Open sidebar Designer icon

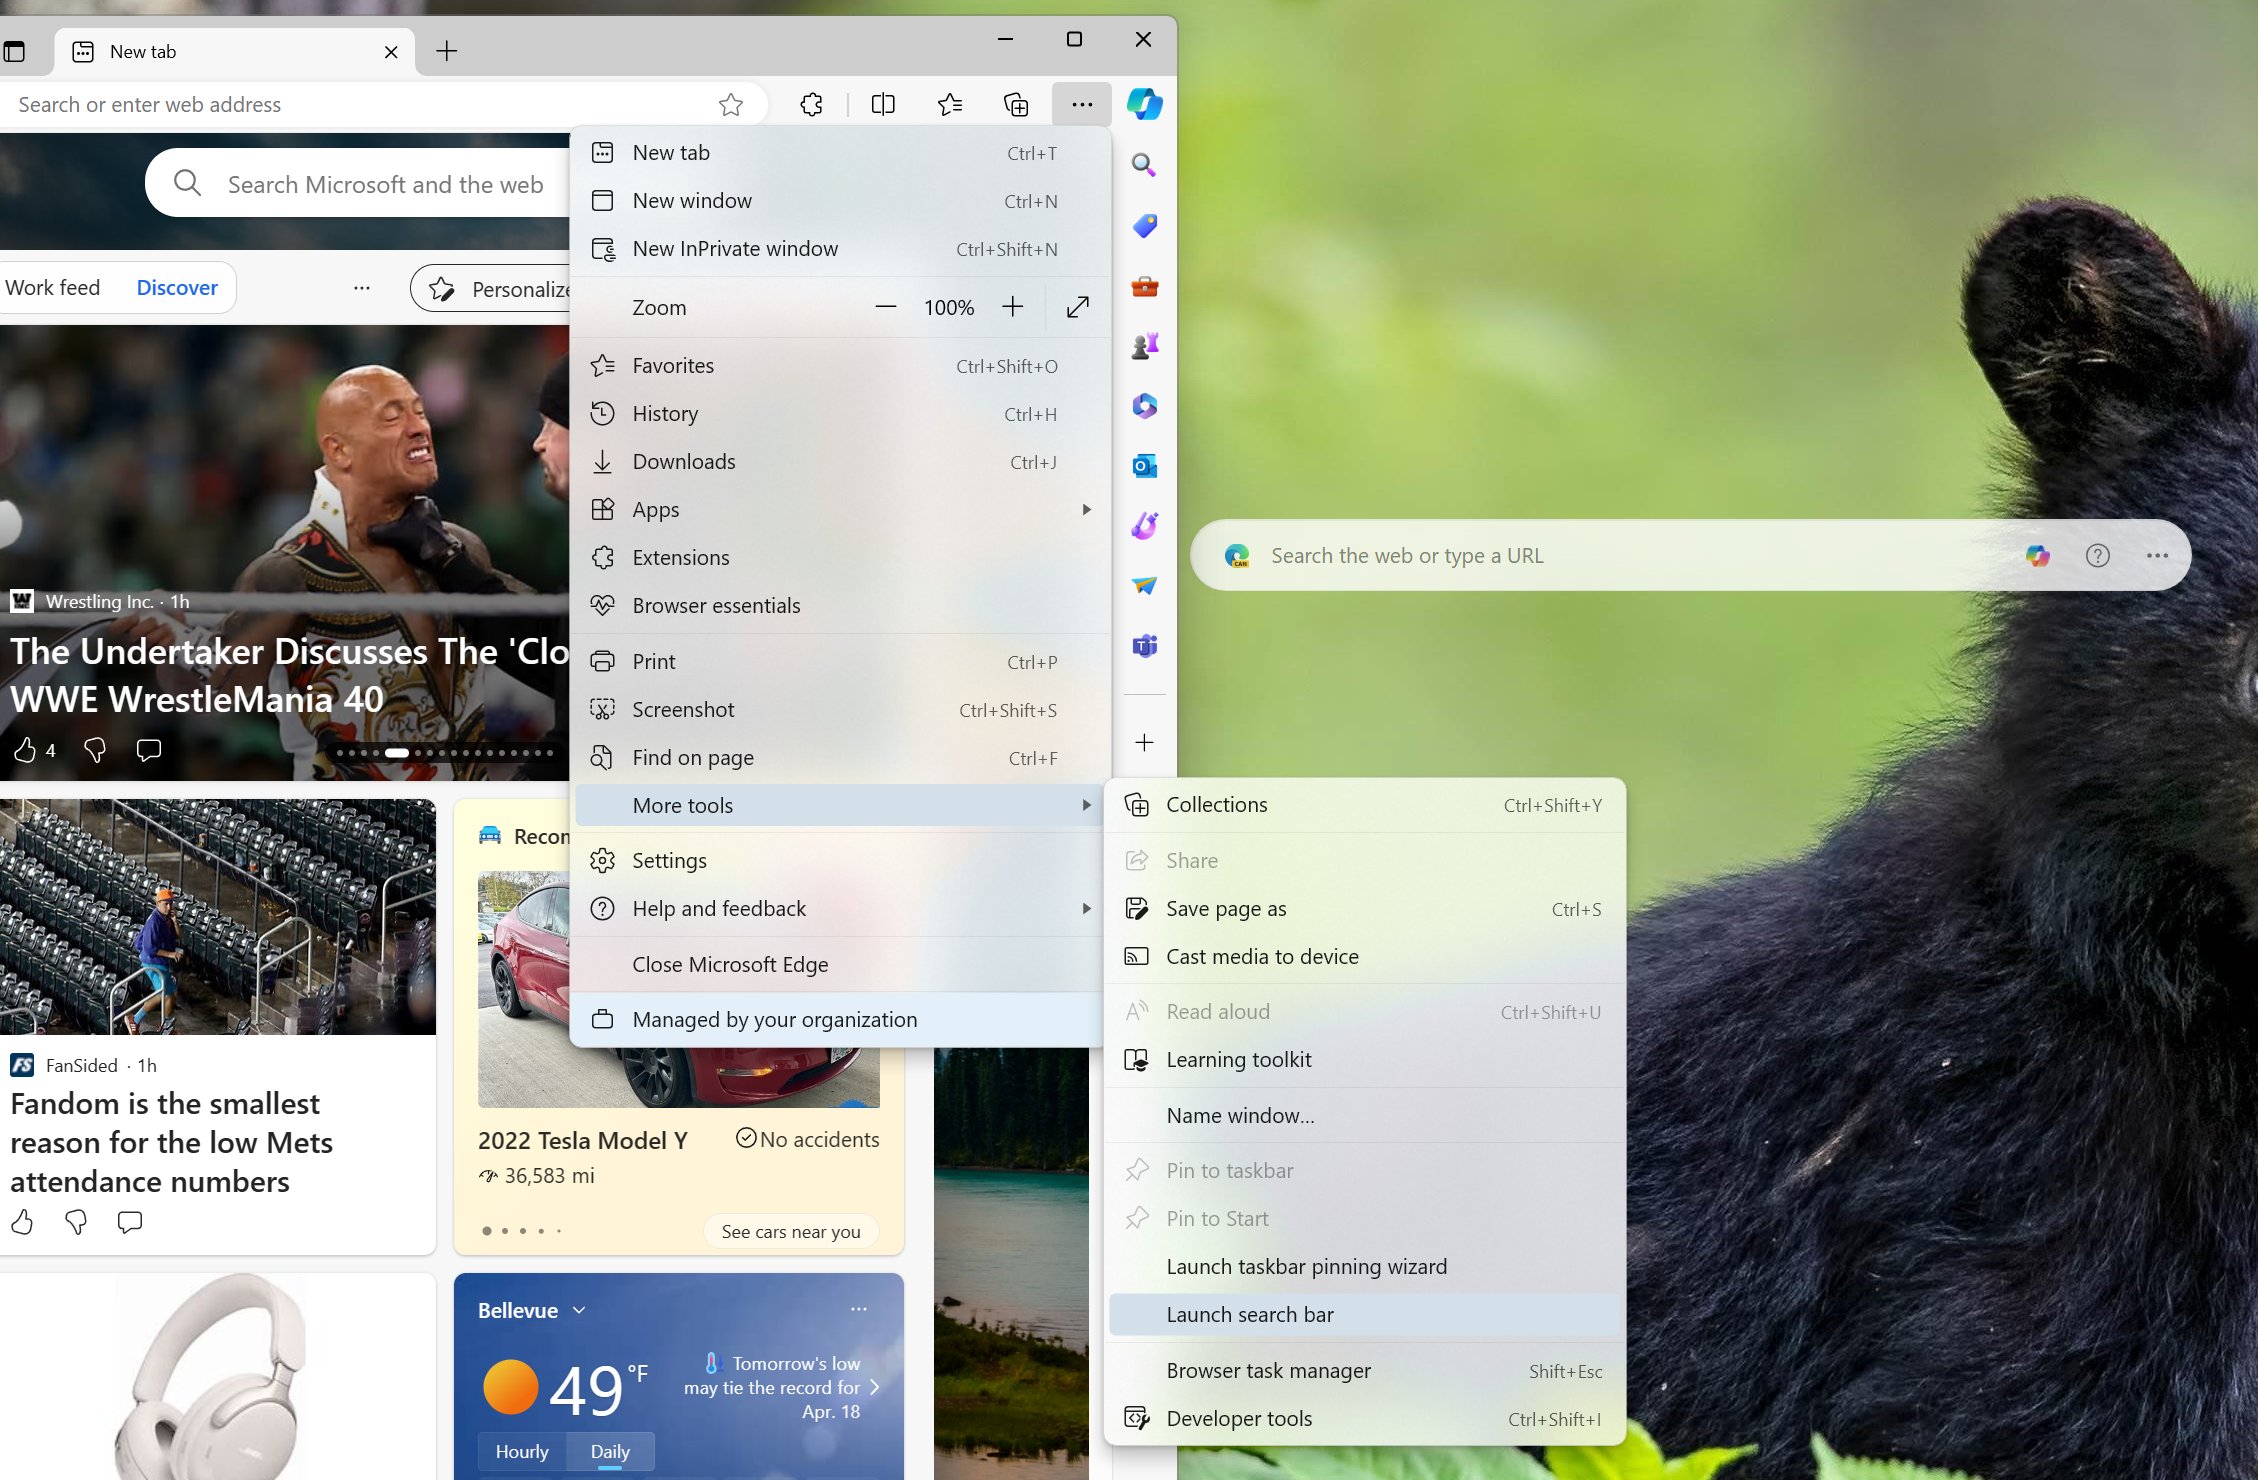1144,525
